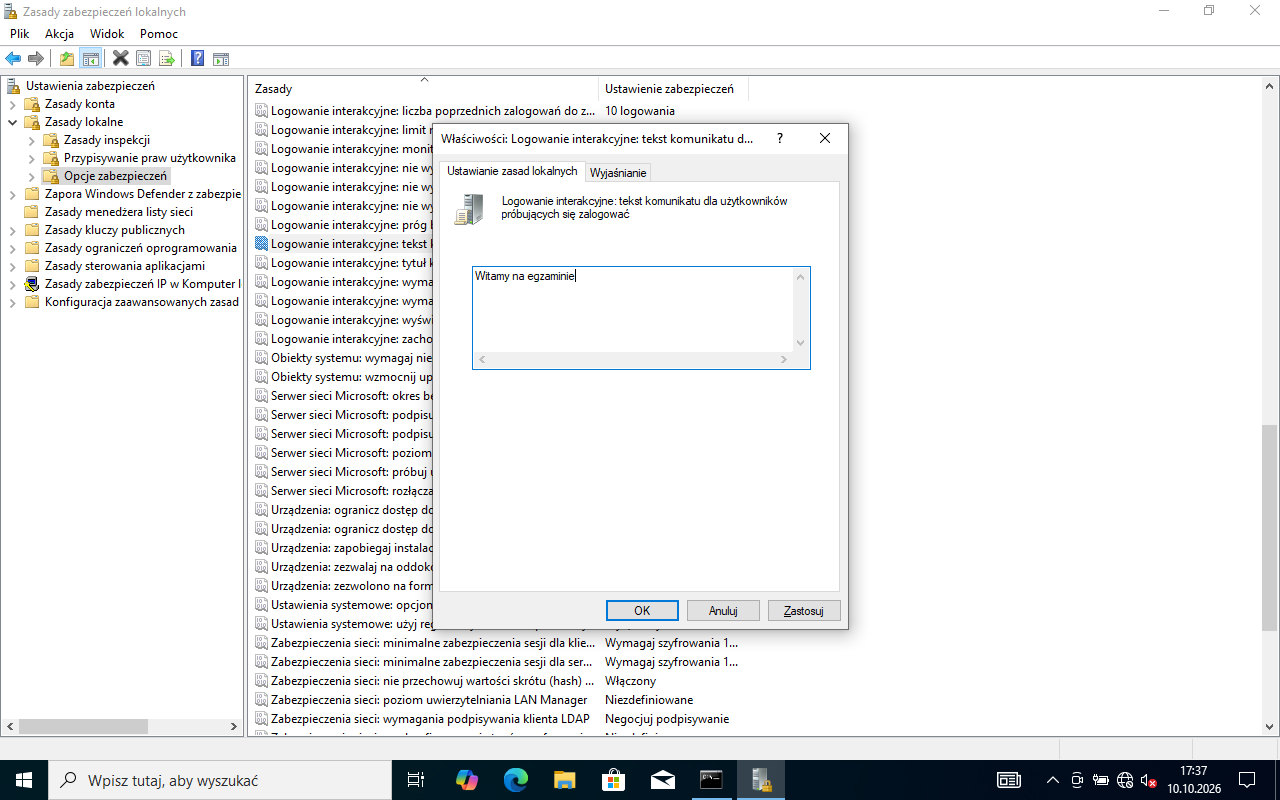
Task: Click the Ustawienie zabezpieczeń column header
Action: (673, 89)
